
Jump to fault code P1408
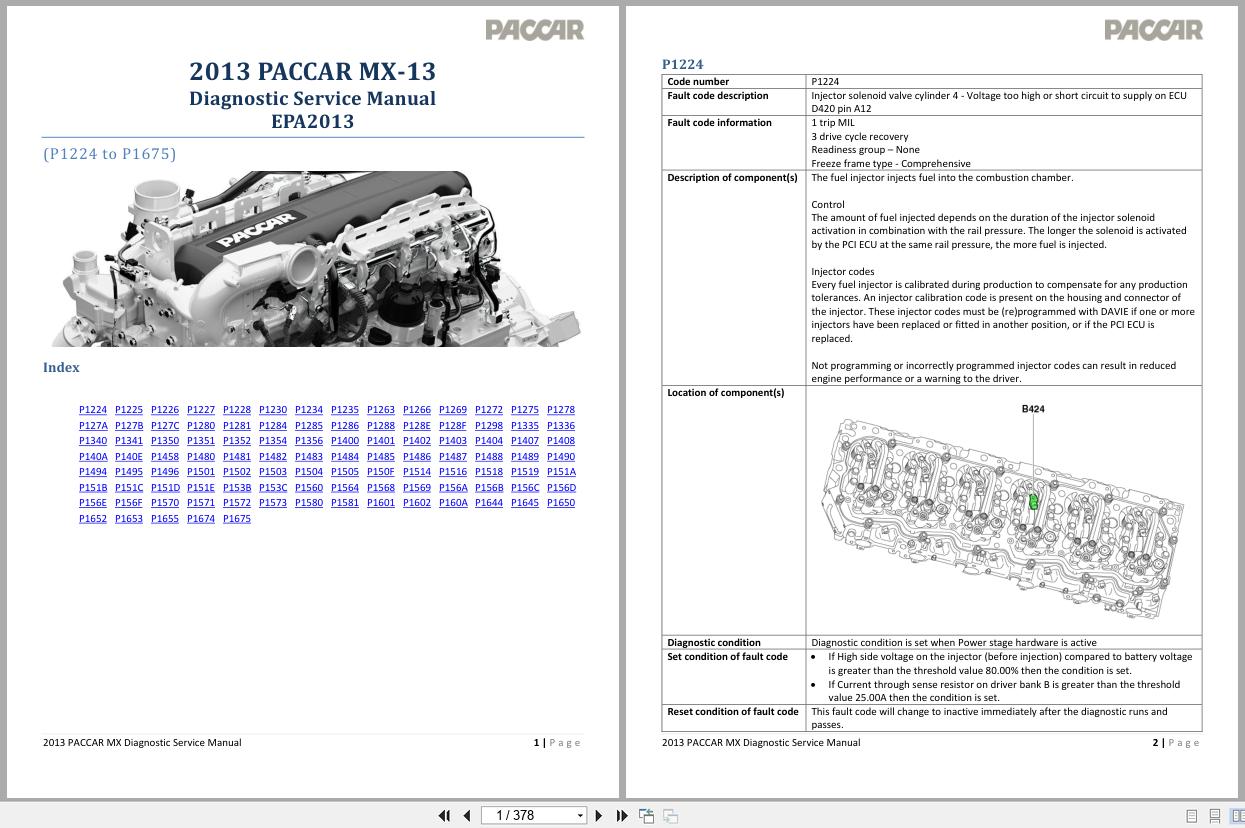coord(561,441)
